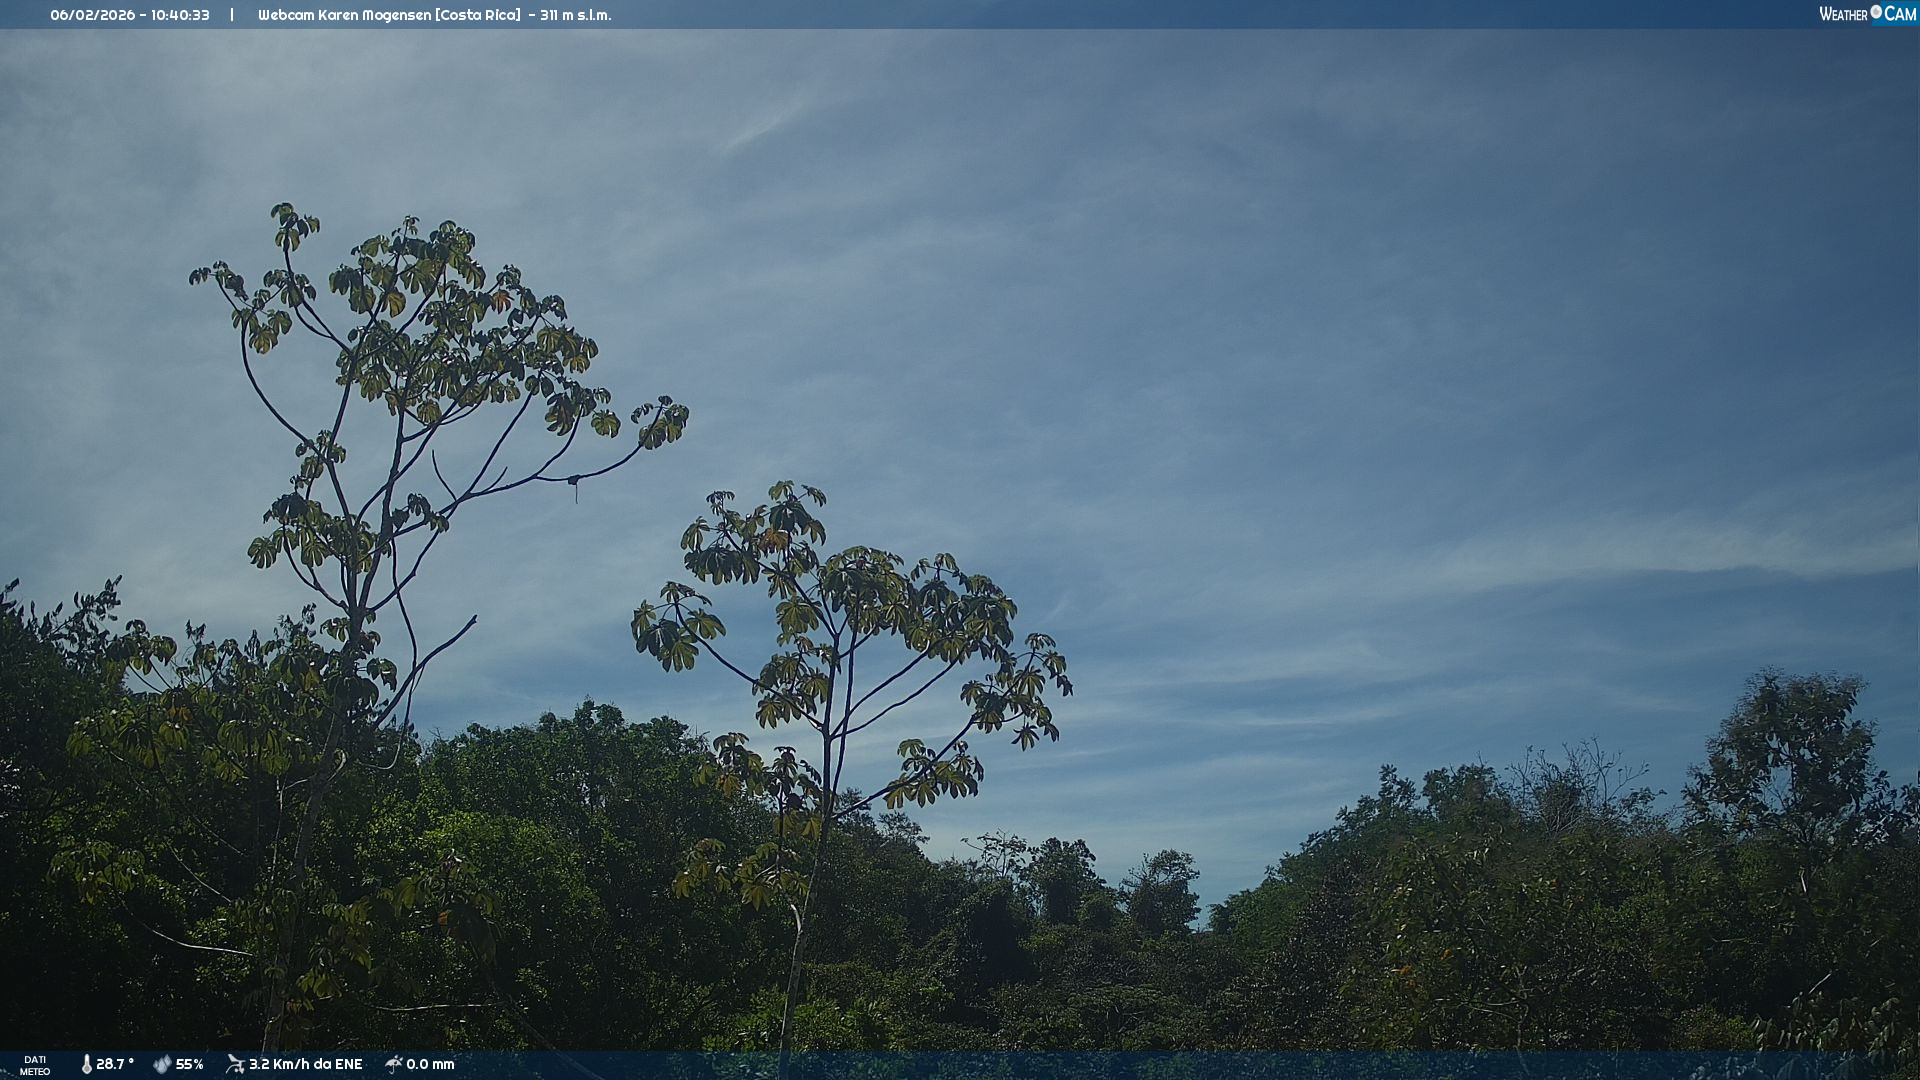Click the Webcam Karen Mogensen title
Viewport: 1920px width, 1080px height.
click(x=344, y=15)
